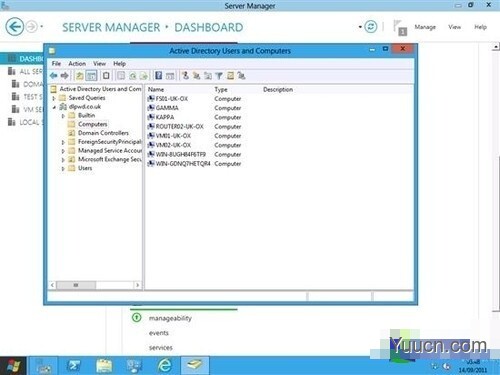Click the Add to group toolbar icon
This screenshot has width=500, height=375.
(241, 76)
